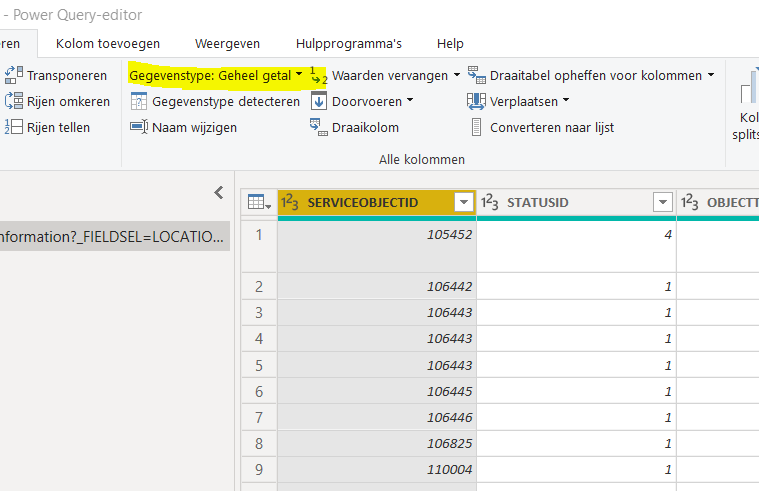Expand the Doorvoeren dropdown arrow

410,100
